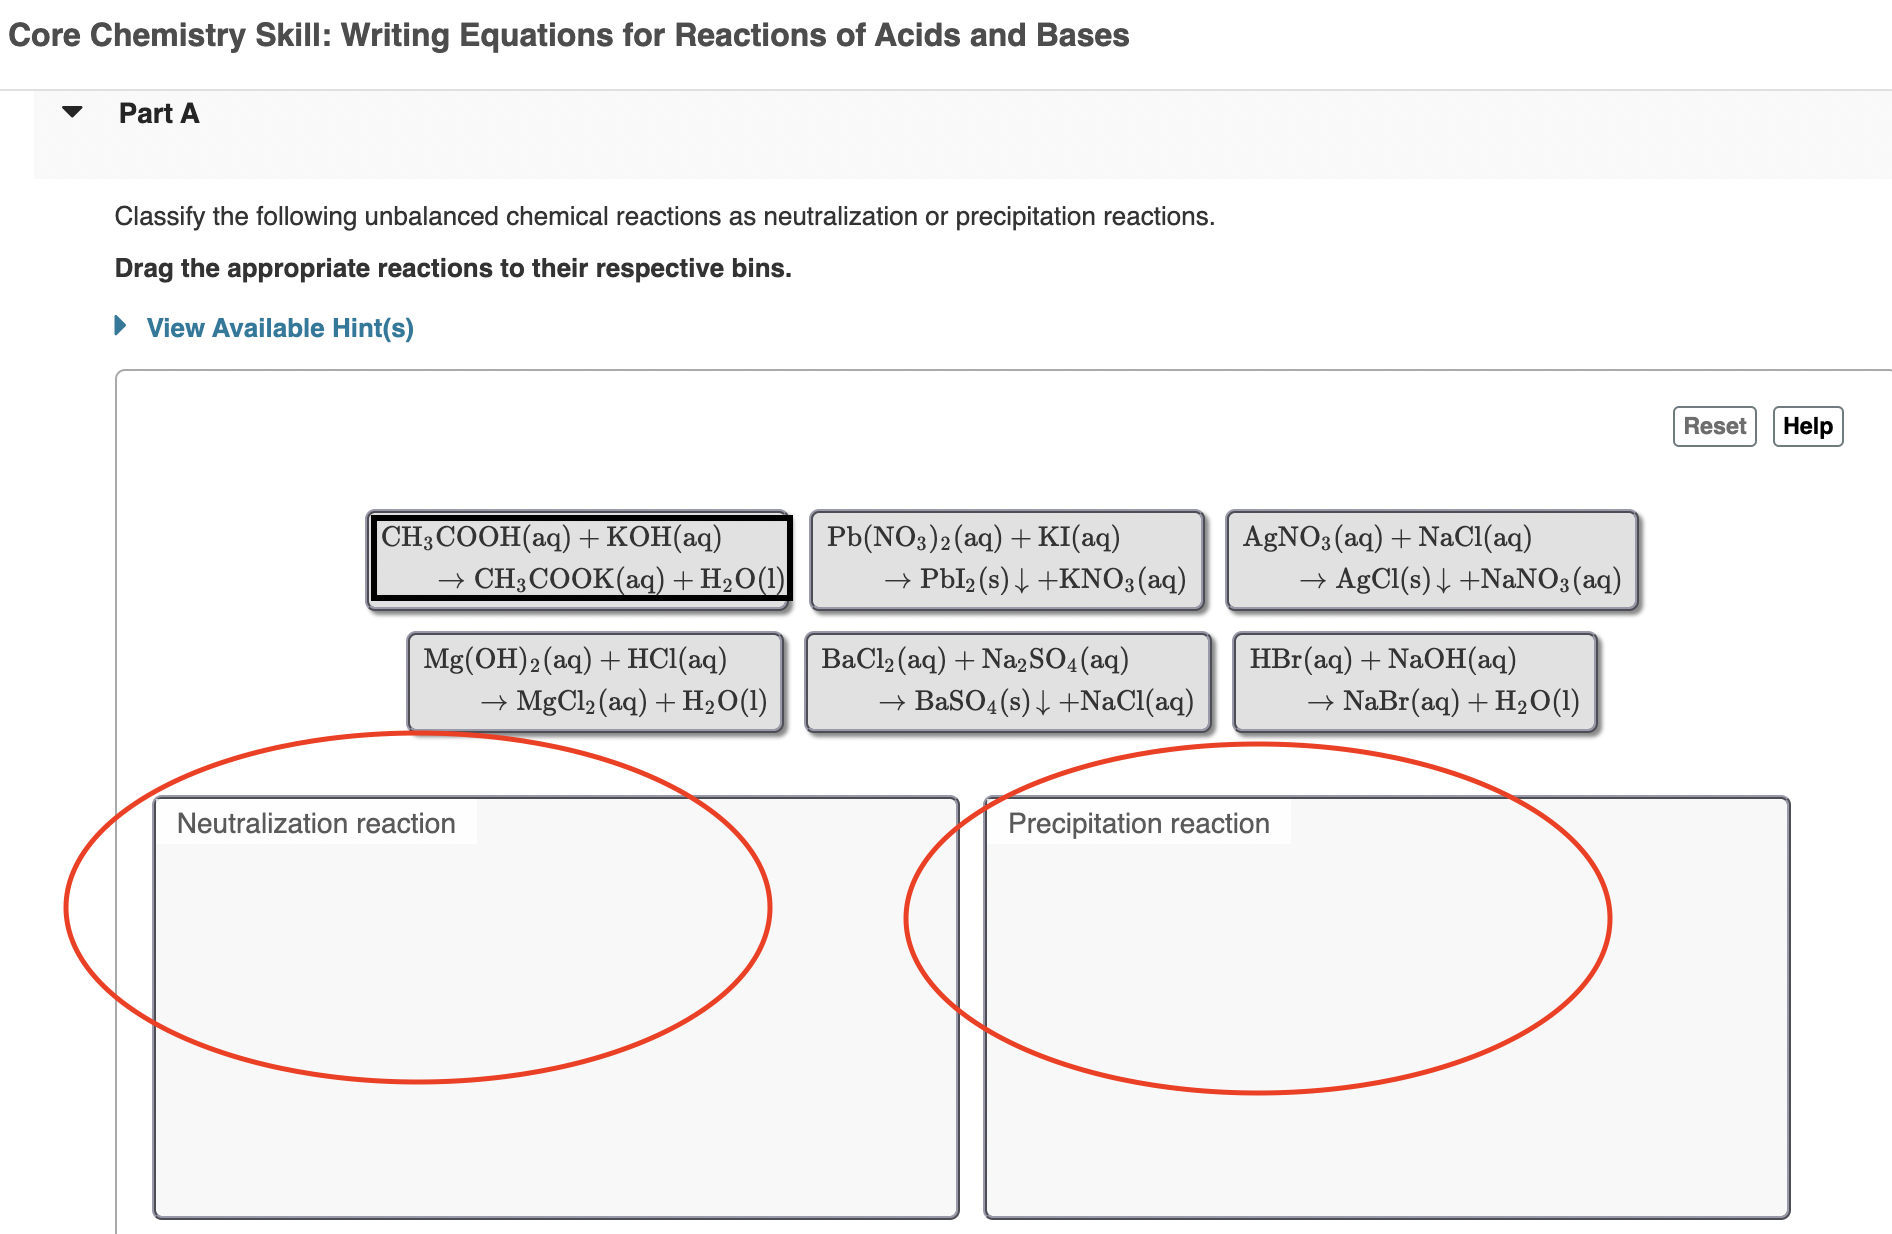Screen dimensions: 1892x1234
Task: Select the Pb(NO3)2 + KI reaction tile
Action: 1006,558
